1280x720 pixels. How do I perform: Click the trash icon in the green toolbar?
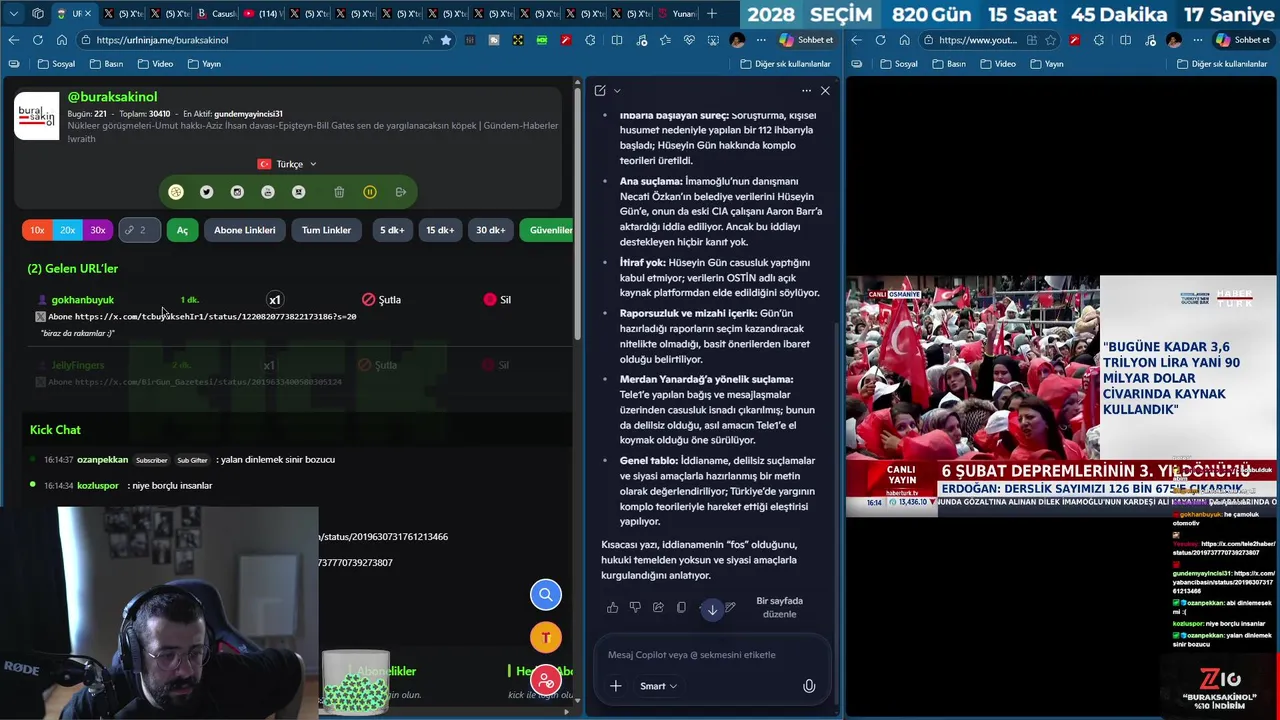point(339,192)
